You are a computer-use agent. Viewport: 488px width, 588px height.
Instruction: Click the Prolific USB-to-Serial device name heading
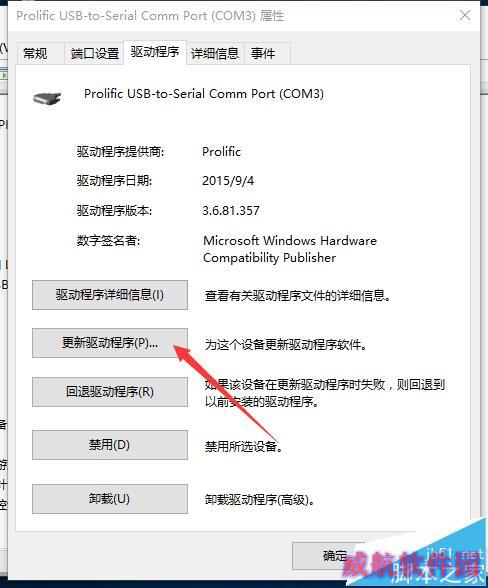pyautogui.click(x=204, y=94)
